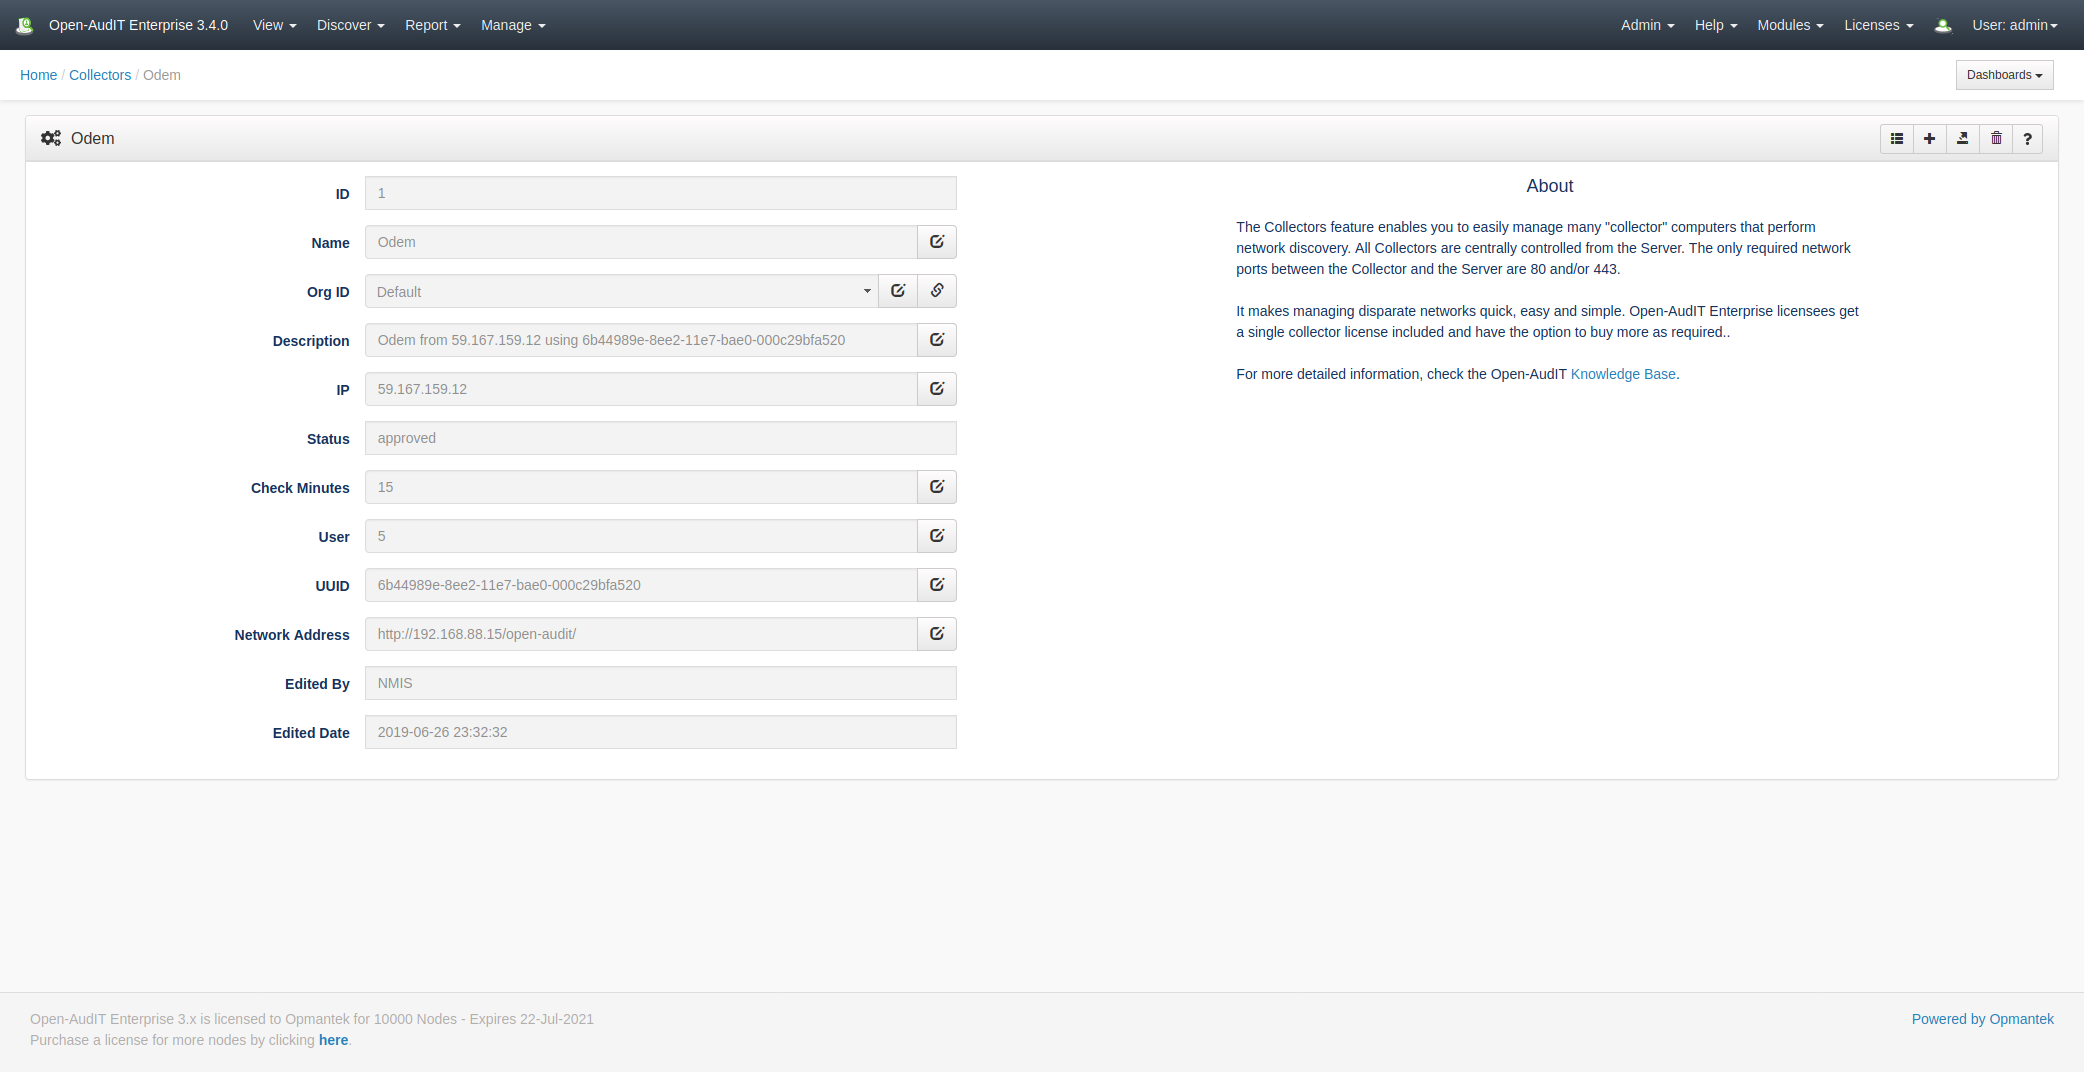
Task: Click the list collectors icon in panel header
Action: point(1896,139)
